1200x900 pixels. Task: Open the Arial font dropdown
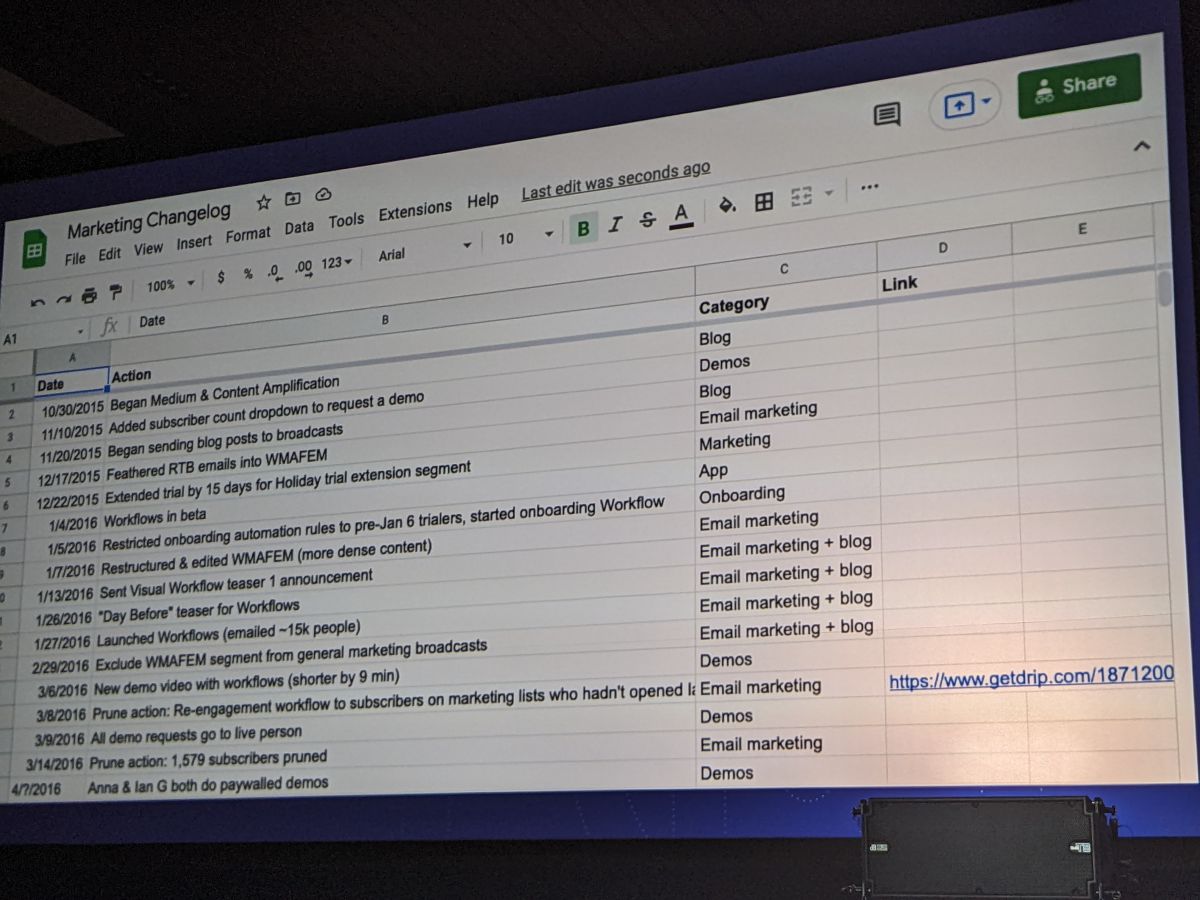pos(424,251)
